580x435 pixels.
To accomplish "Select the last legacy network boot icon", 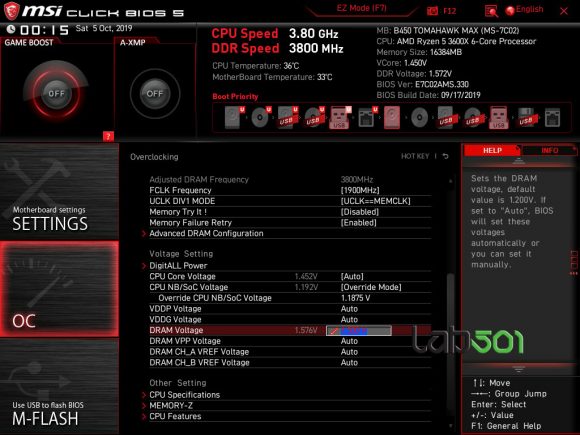I will (552, 118).
